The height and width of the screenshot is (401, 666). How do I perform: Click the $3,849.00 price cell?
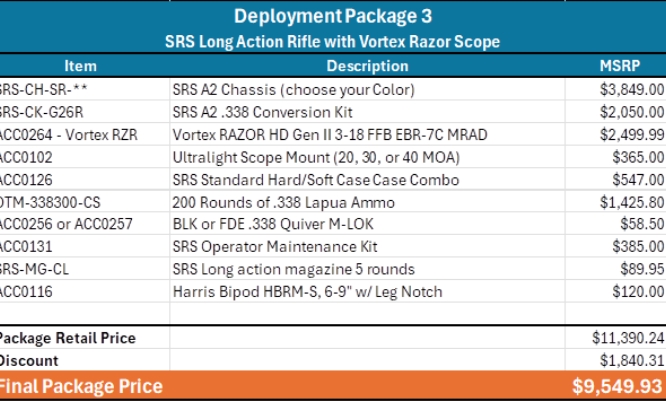pos(629,88)
